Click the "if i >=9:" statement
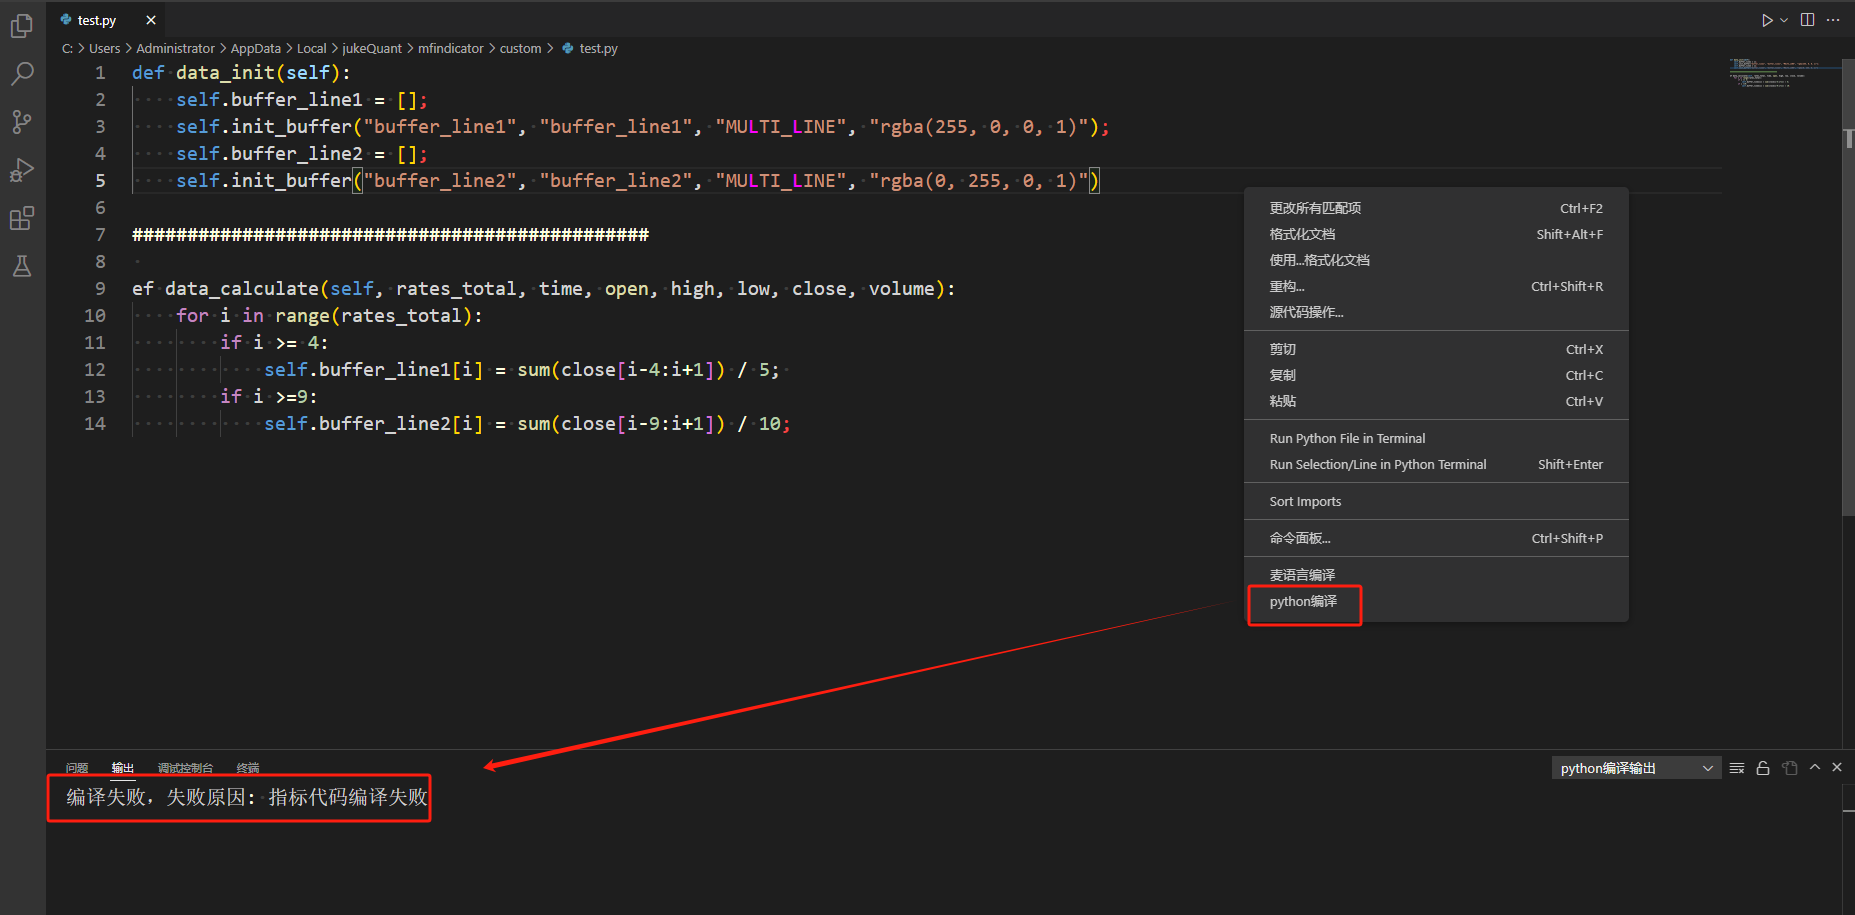The width and height of the screenshot is (1855, 915). click(269, 397)
